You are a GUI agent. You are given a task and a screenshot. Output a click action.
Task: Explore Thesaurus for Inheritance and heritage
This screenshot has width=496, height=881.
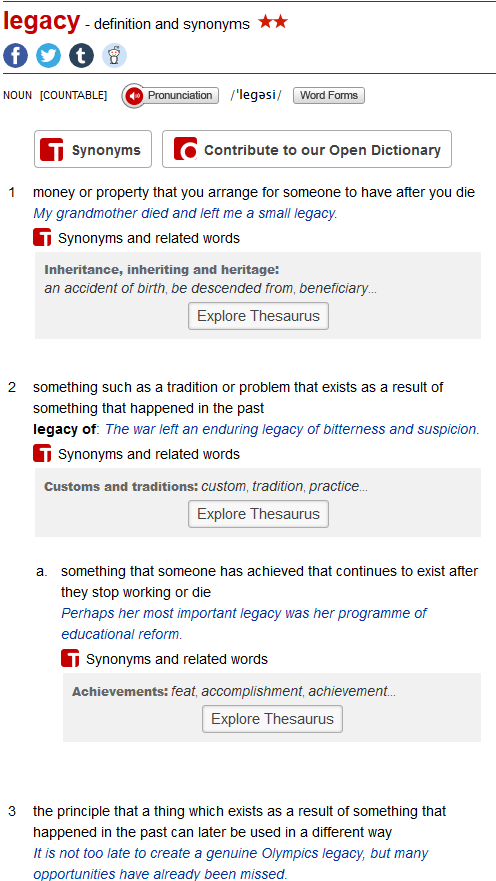coord(258,316)
